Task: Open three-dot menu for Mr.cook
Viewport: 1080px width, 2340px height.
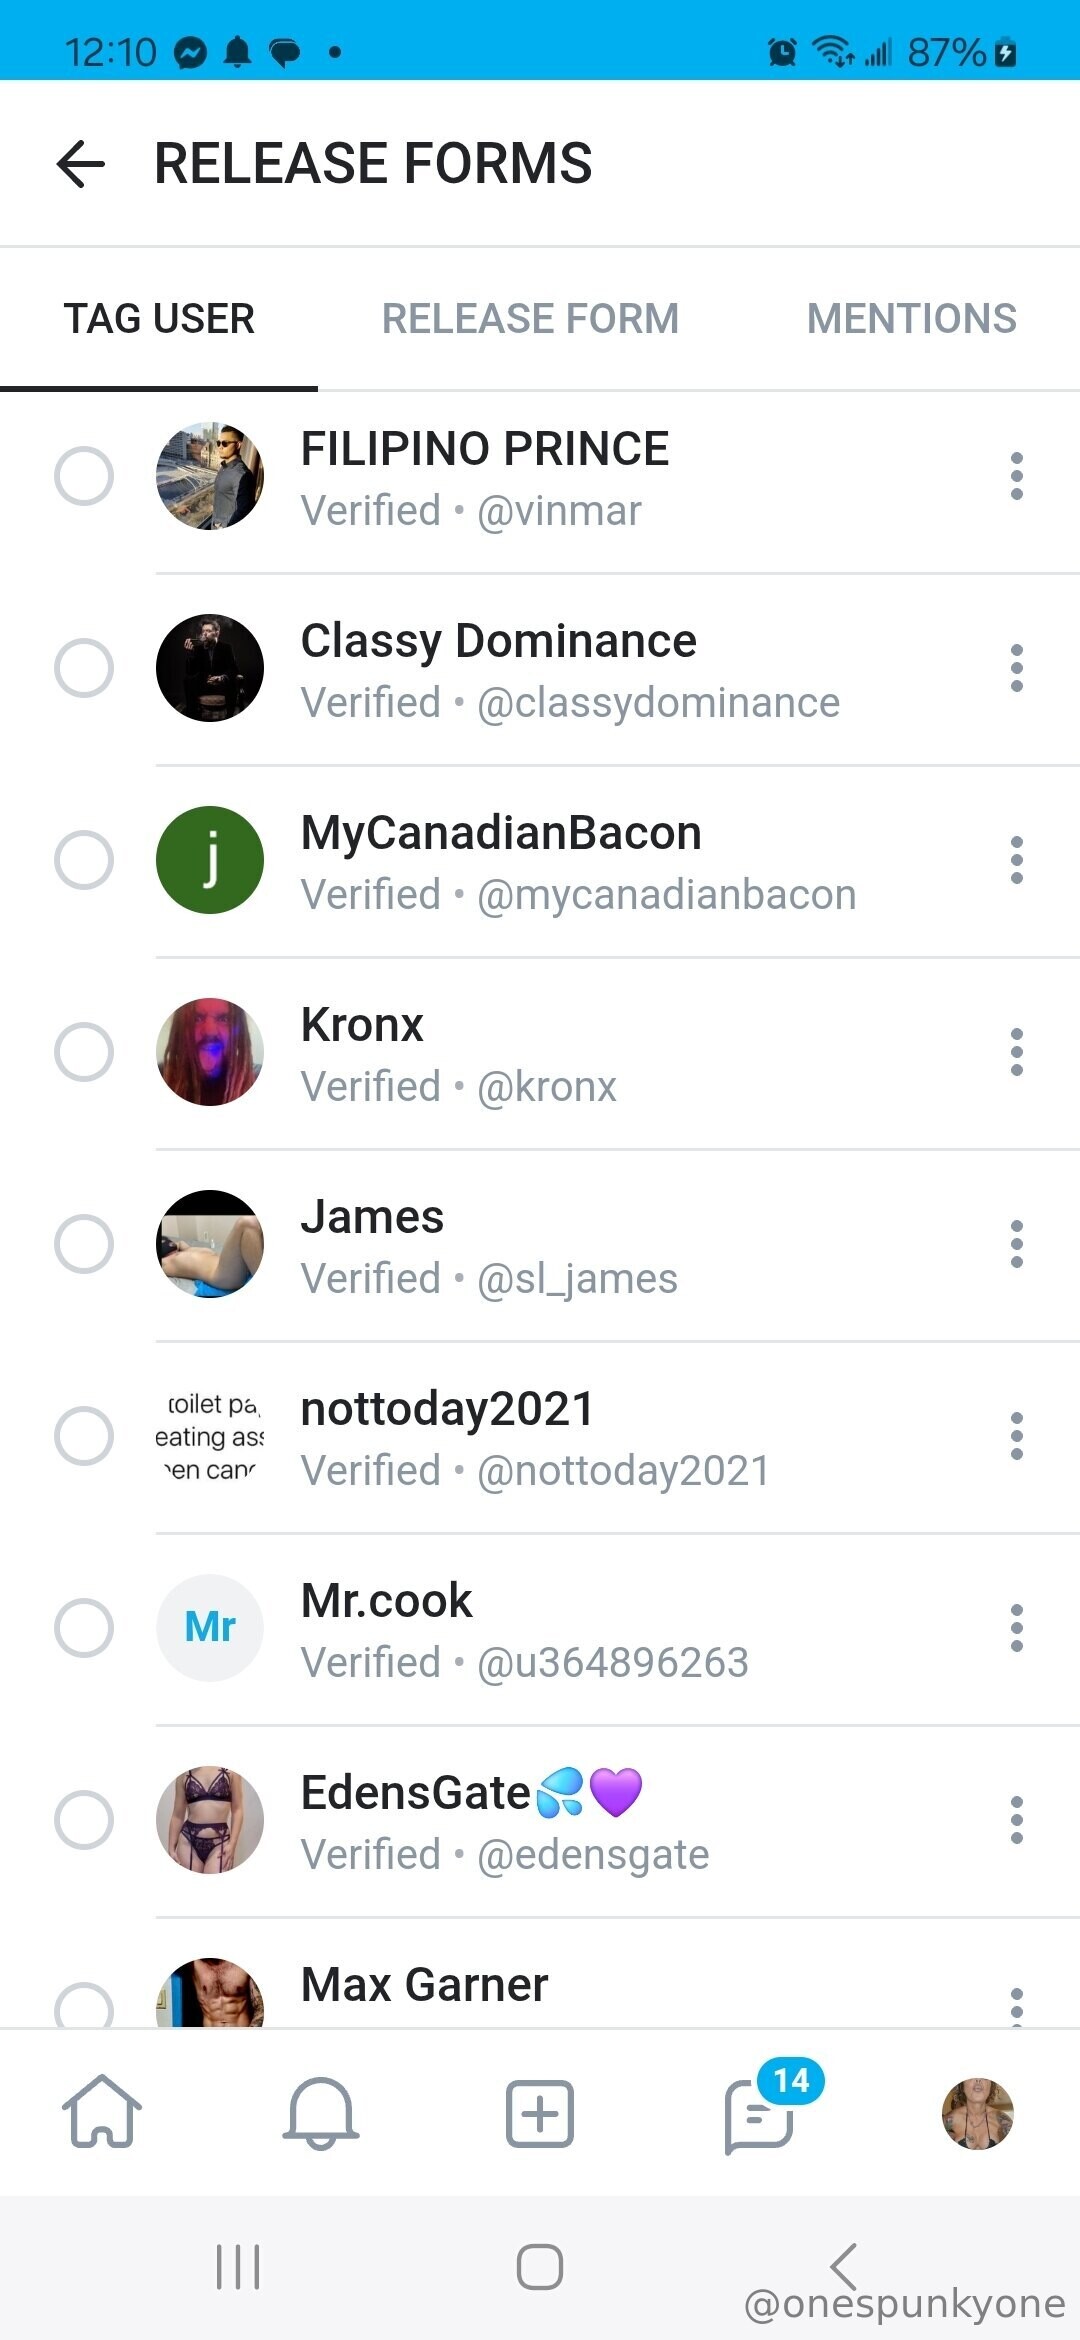Action: pyautogui.click(x=1017, y=1628)
